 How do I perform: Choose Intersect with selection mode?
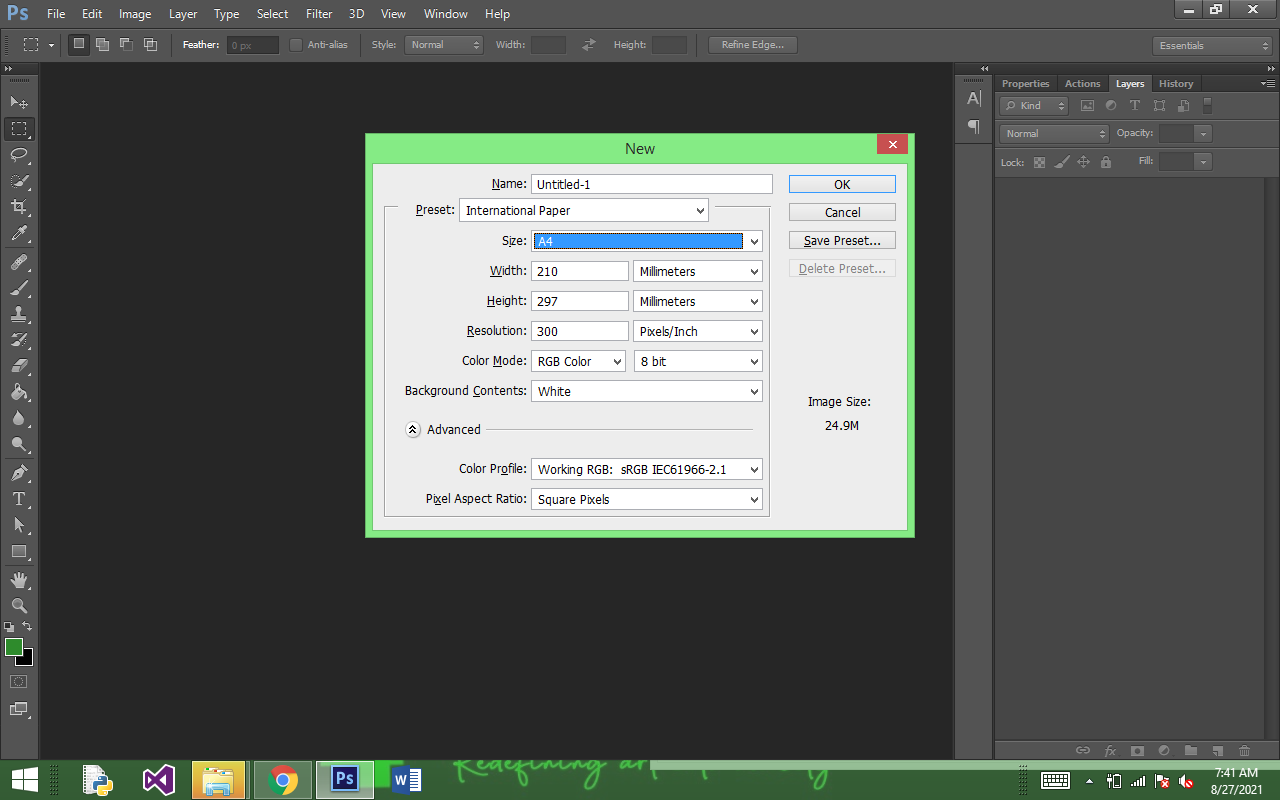coord(150,45)
